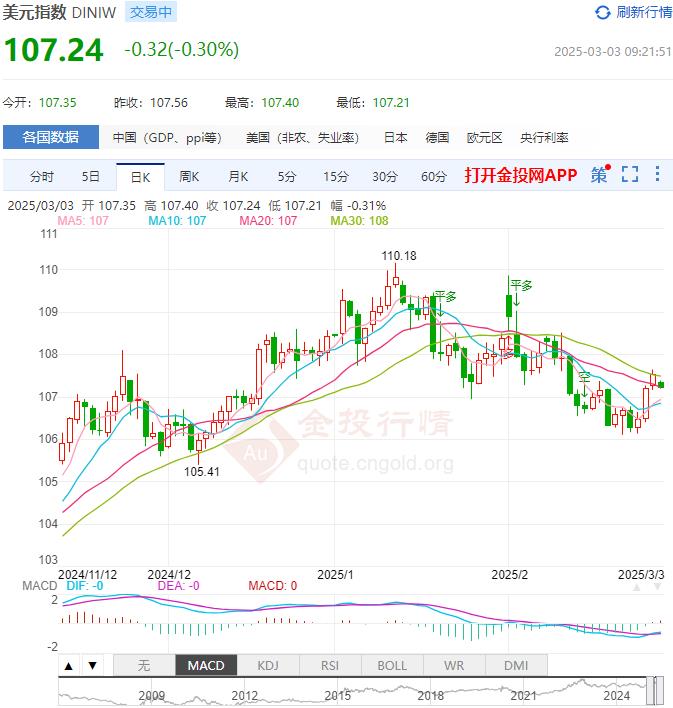Click 打开金投网APP link
This screenshot has width=673, height=708.
point(521,175)
